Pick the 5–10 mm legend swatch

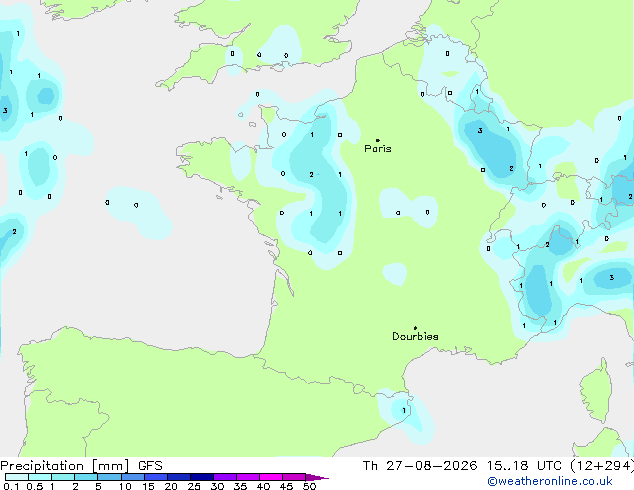pyautogui.click(x=109, y=477)
